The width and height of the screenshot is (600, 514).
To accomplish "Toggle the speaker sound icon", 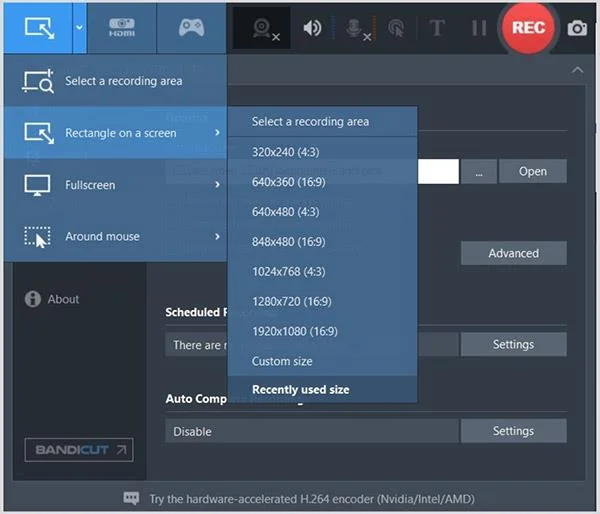I will (312, 28).
